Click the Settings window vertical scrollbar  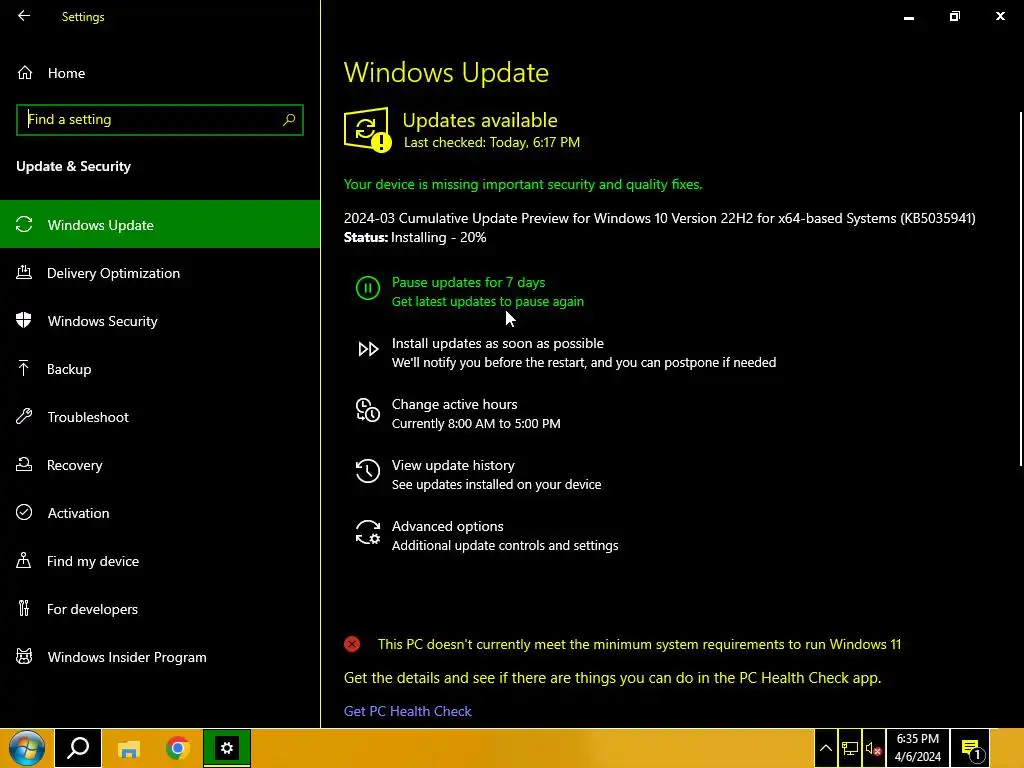pos(1021,289)
